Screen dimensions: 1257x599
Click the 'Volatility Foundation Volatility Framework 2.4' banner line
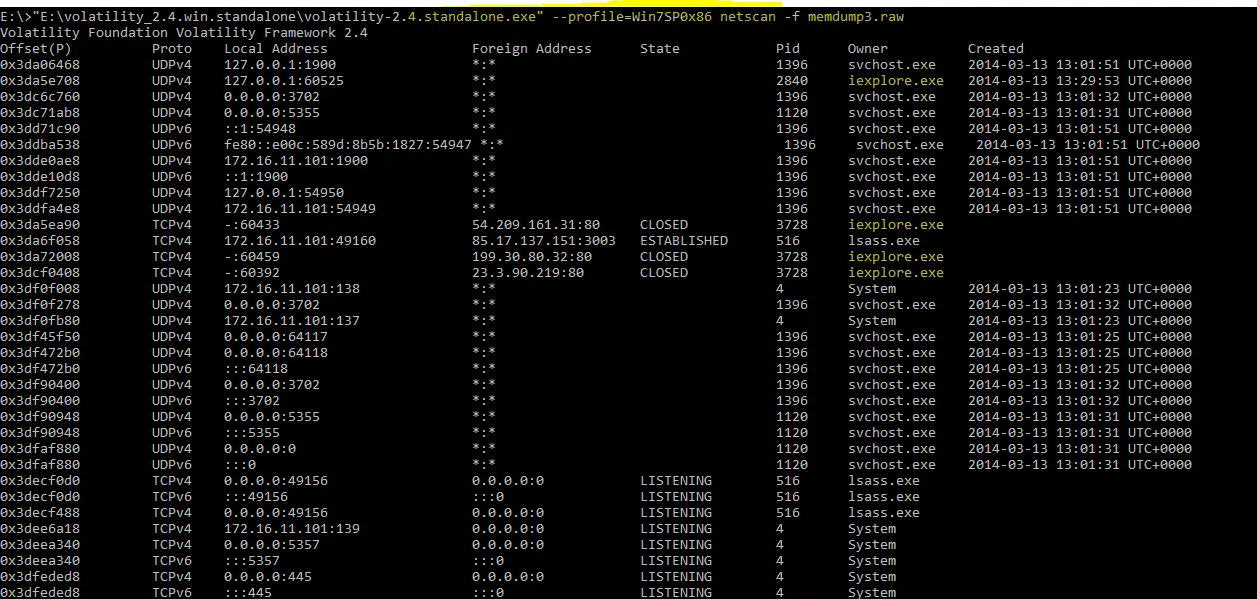(x=184, y=32)
